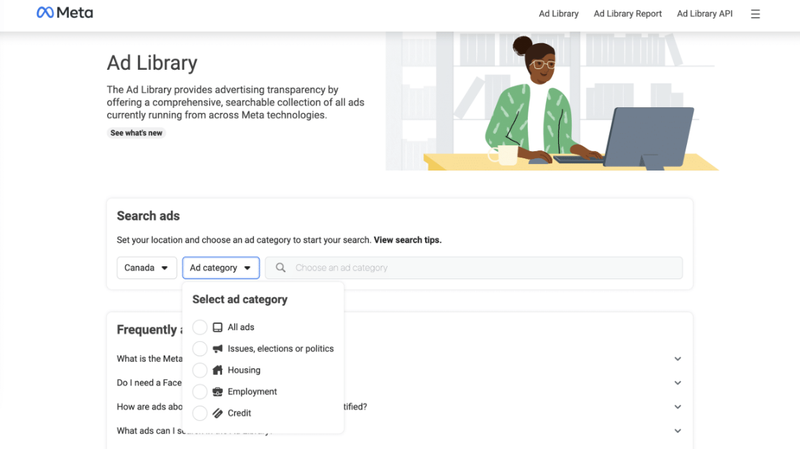
Task: Click the See what's new button
Action: pyautogui.click(x=136, y=133)
